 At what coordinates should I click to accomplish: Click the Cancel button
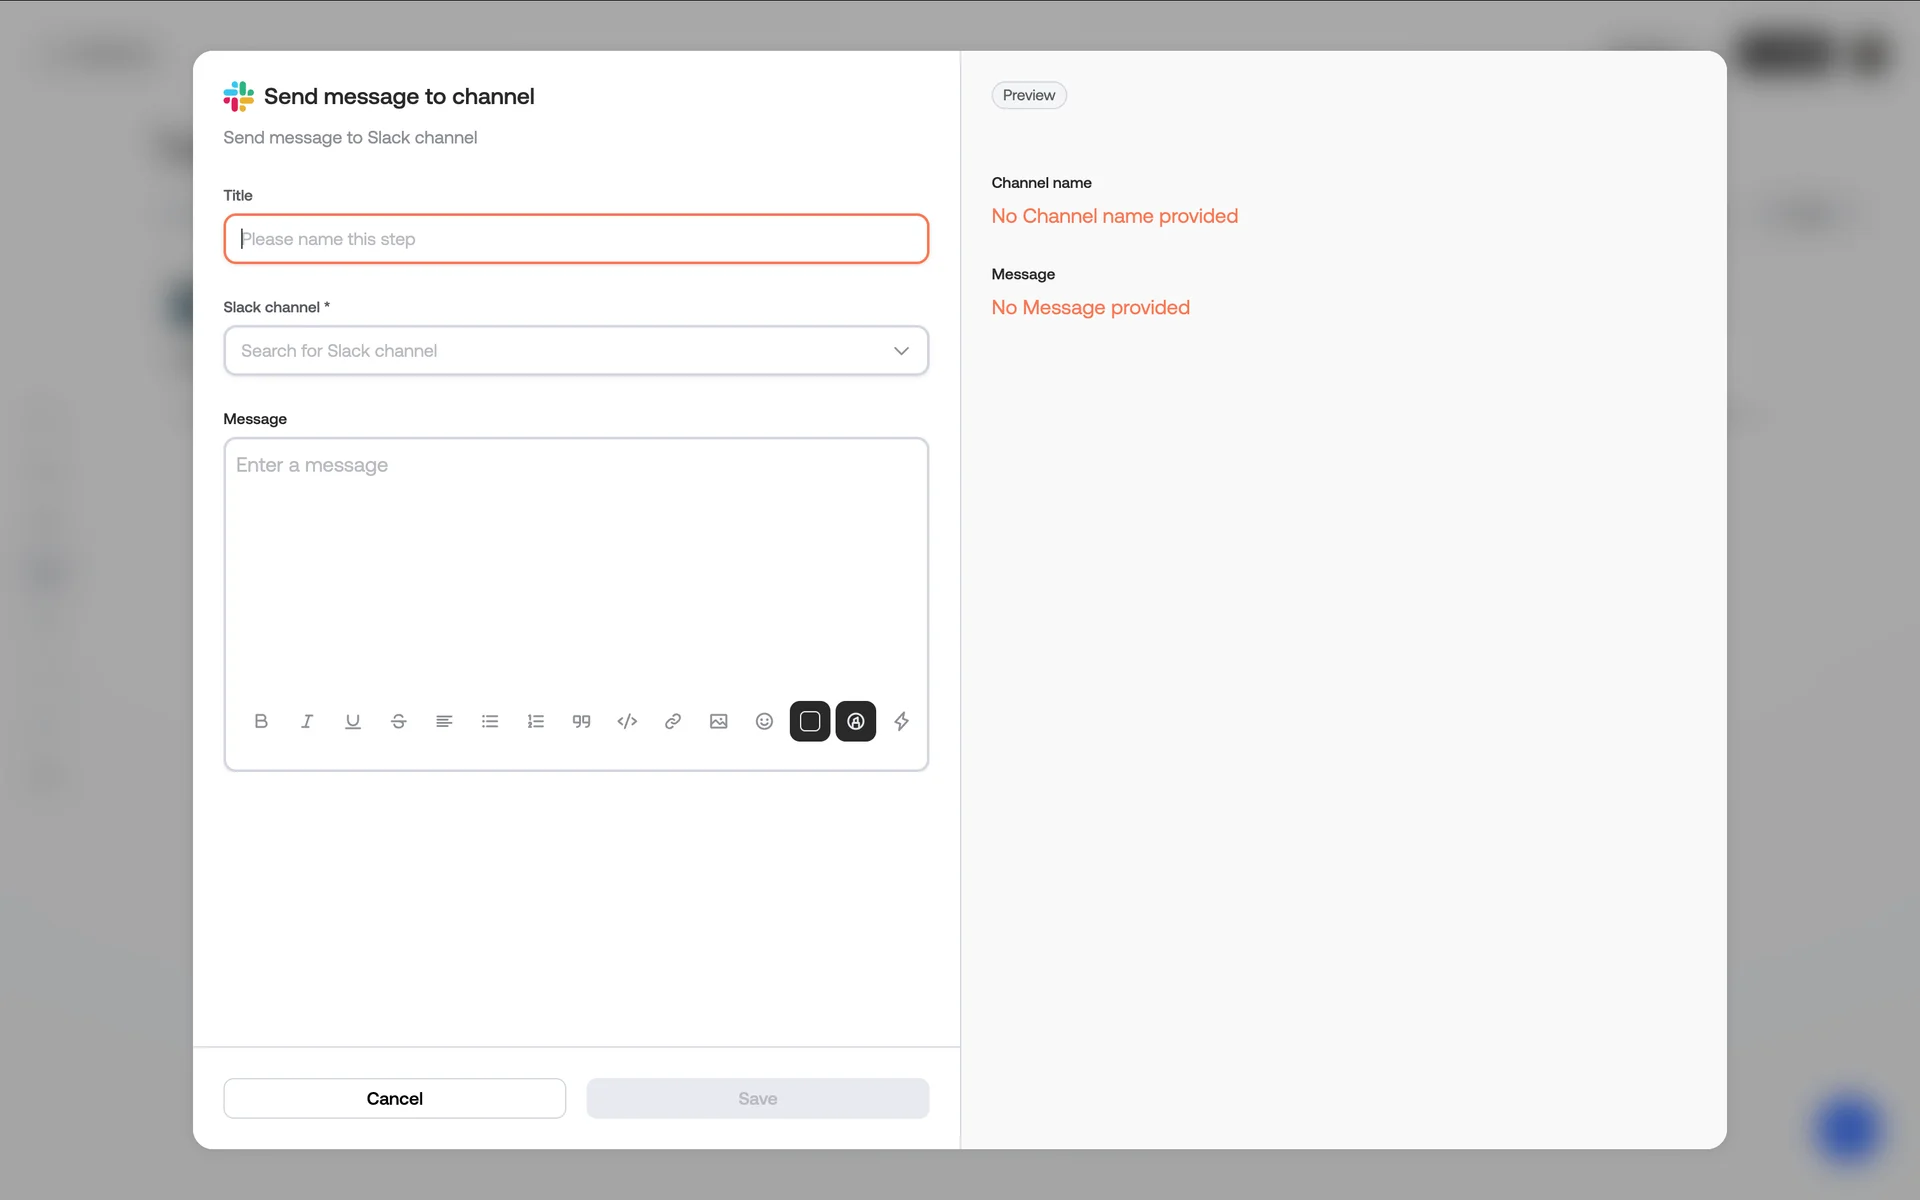(394, 1098)
